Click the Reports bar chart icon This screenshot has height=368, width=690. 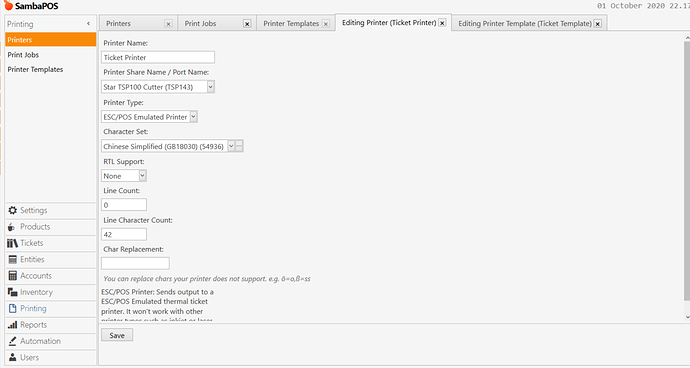tap(13, 325)
